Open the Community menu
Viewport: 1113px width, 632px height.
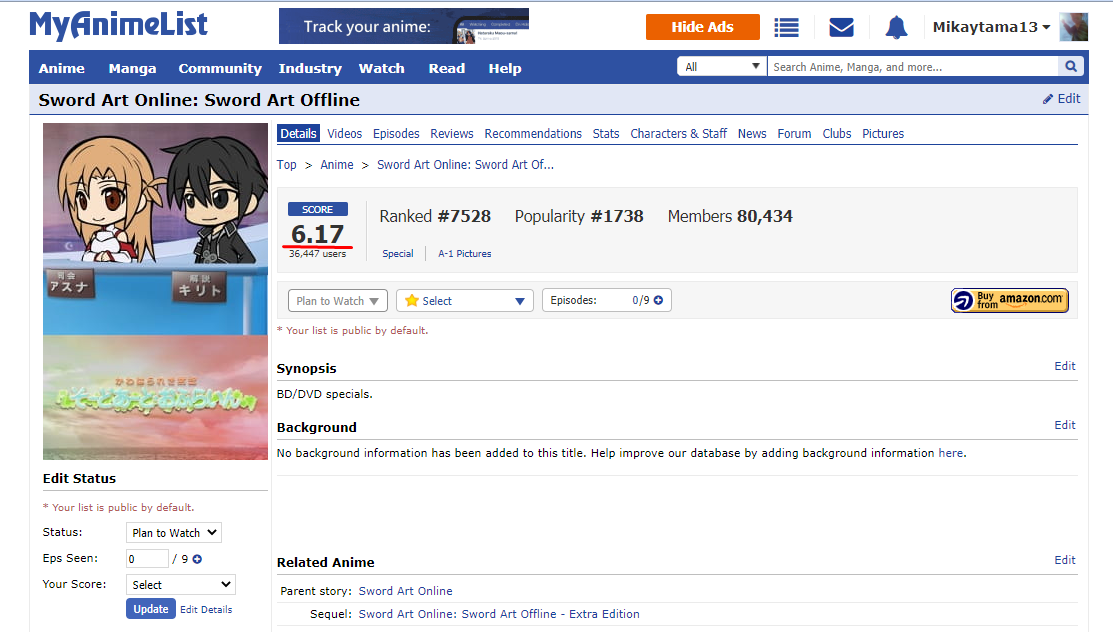coord(220,68)
